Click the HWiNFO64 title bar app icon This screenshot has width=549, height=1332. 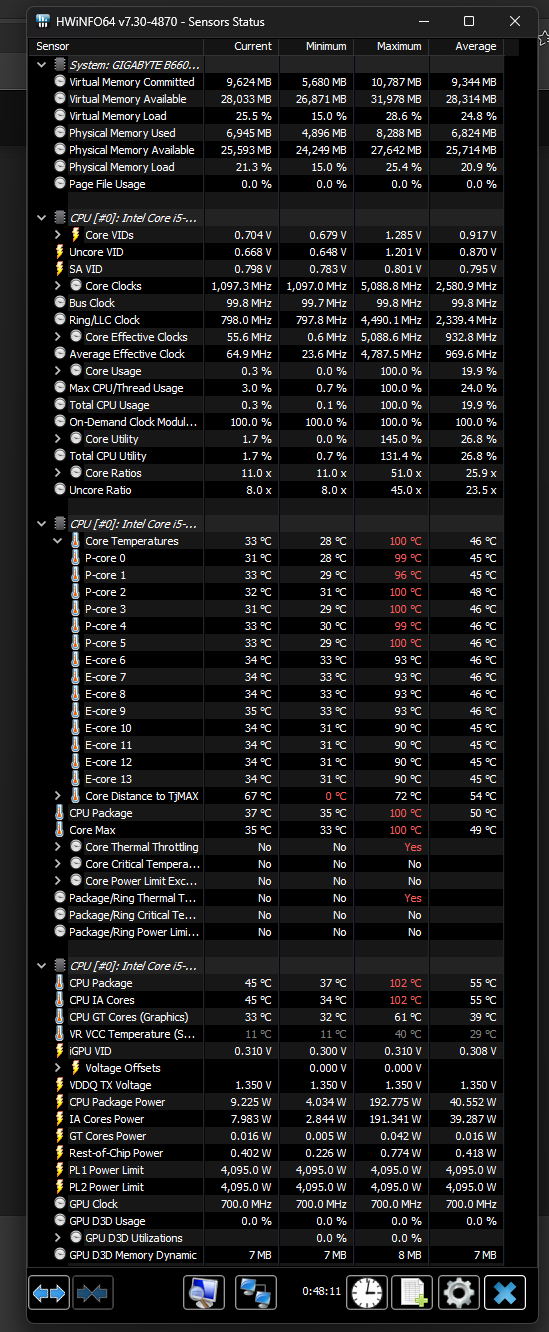click(x=43, y=21)
